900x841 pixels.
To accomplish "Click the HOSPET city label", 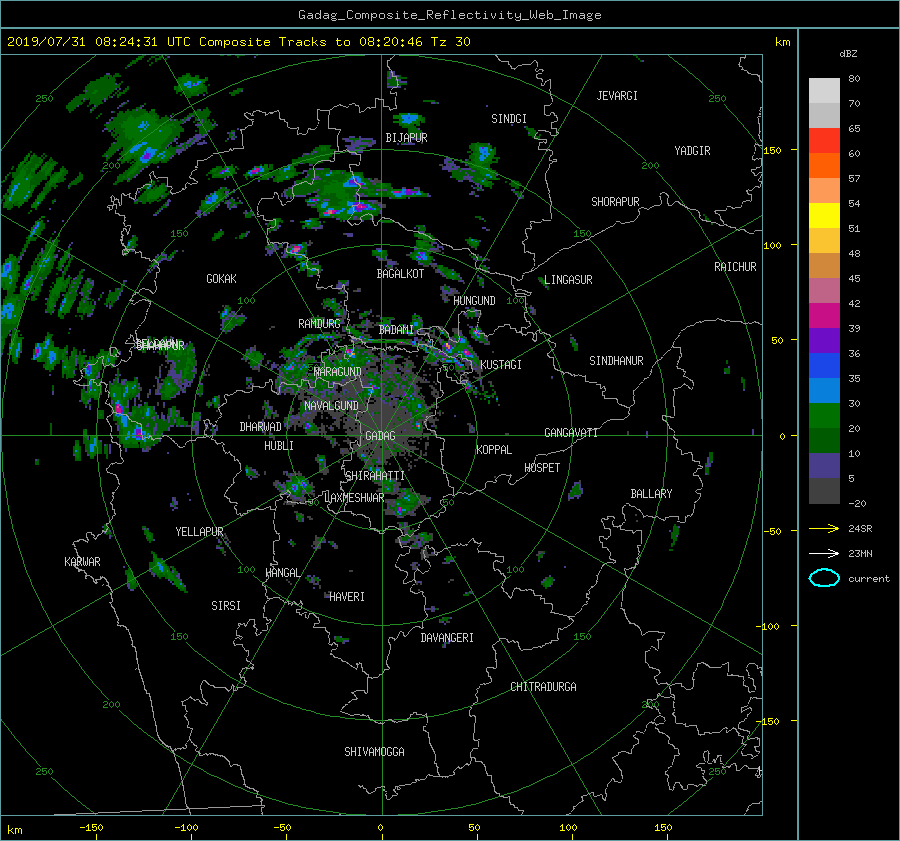I will coord(542,468).
